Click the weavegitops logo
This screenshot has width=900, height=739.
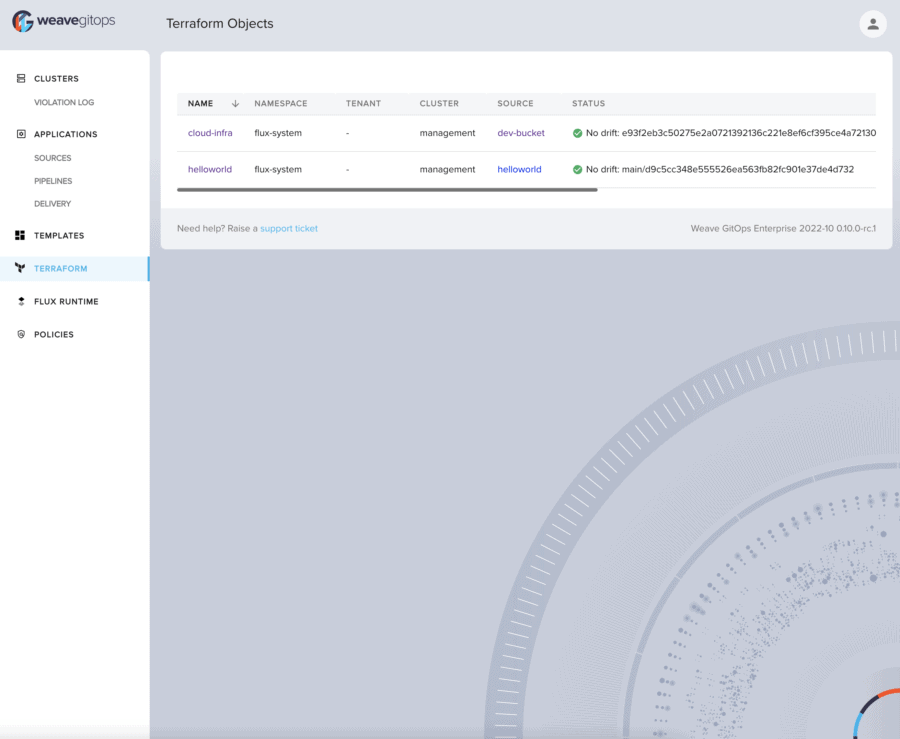(x=65, y=20)
